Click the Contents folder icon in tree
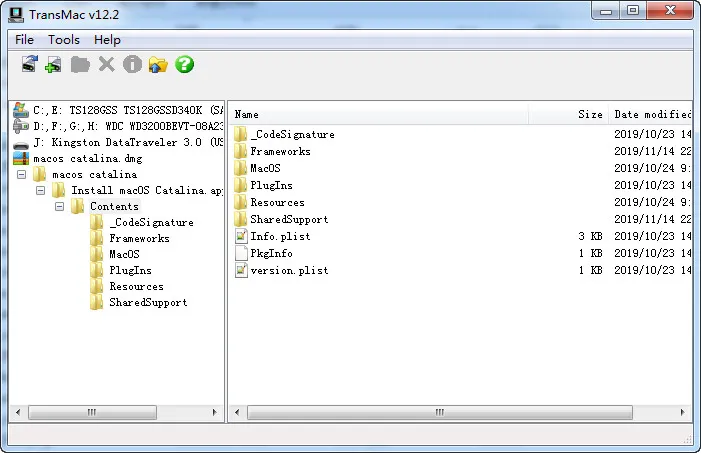 (x=77, y=206)
